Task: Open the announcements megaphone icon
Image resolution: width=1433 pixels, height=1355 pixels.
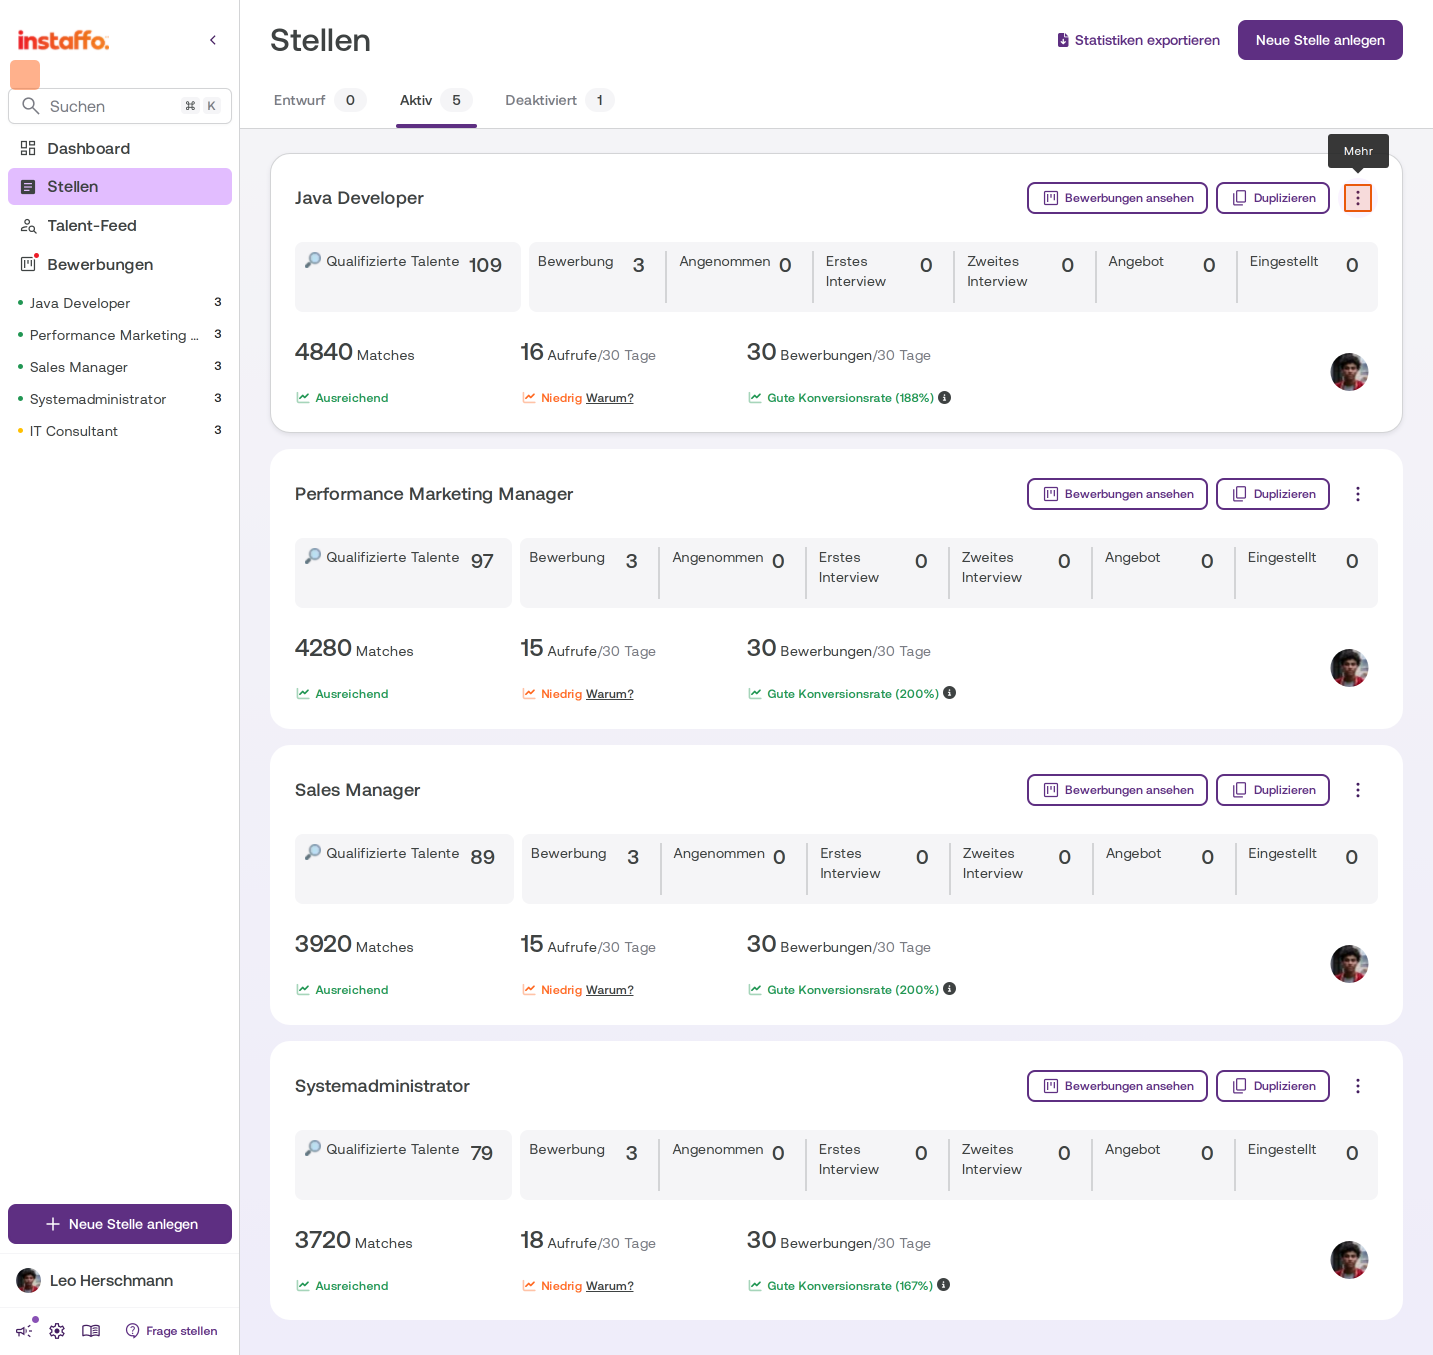Action: click(24, 1331)
